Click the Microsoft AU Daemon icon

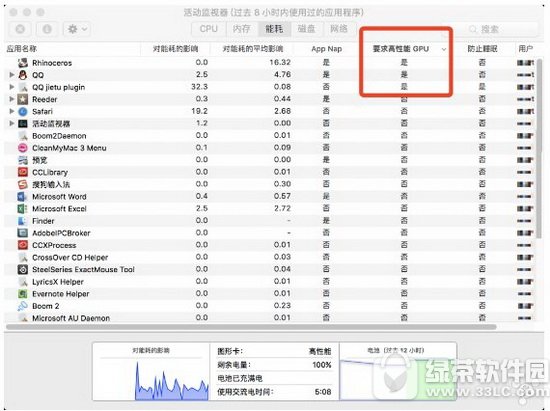(23, 318)
